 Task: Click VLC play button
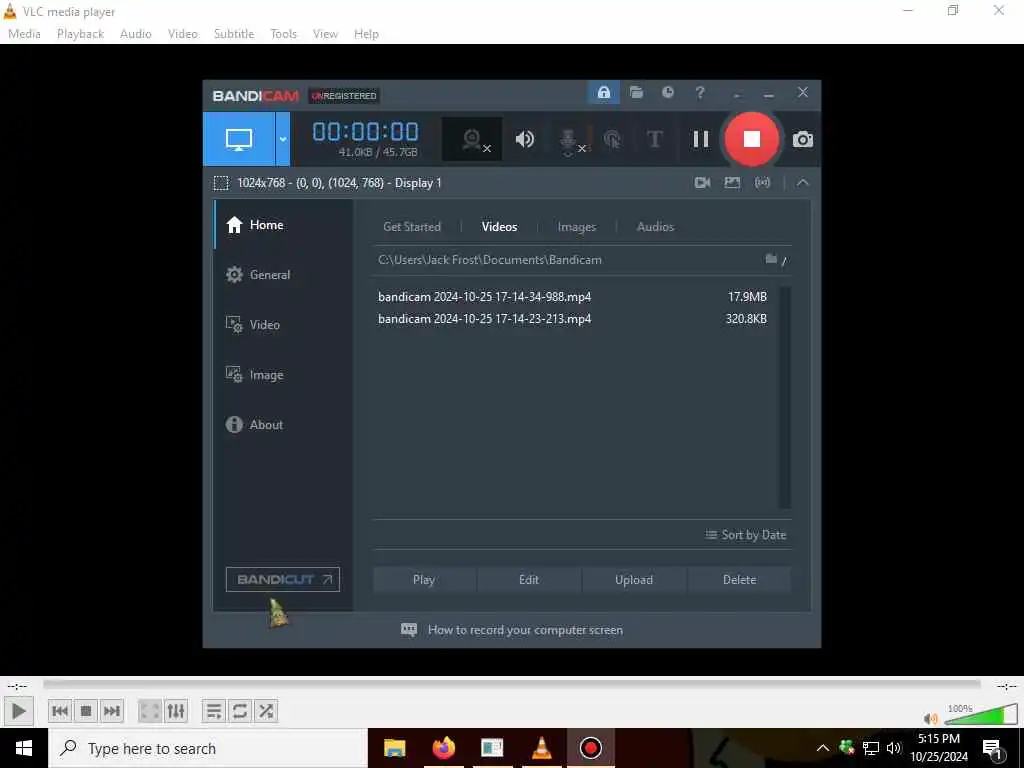click(18, 711)
